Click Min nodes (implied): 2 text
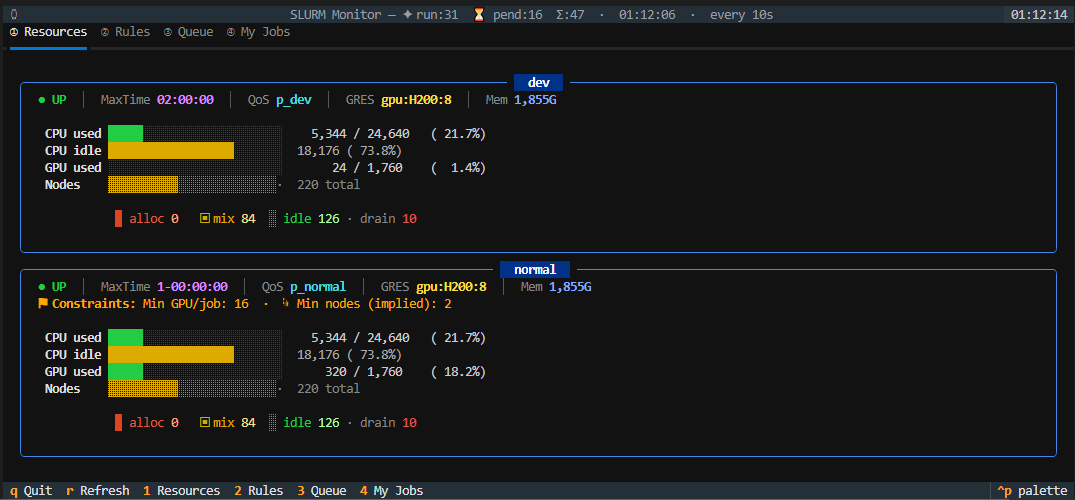 [x=374, y=303]
